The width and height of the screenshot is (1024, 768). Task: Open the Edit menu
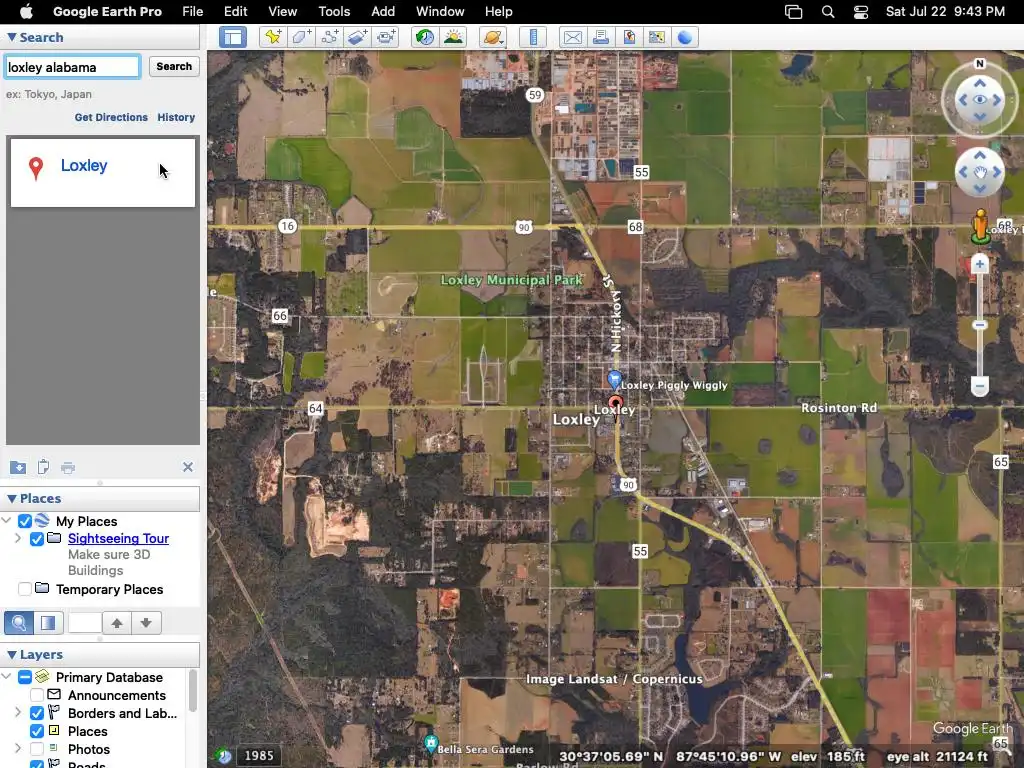[235, 11]
